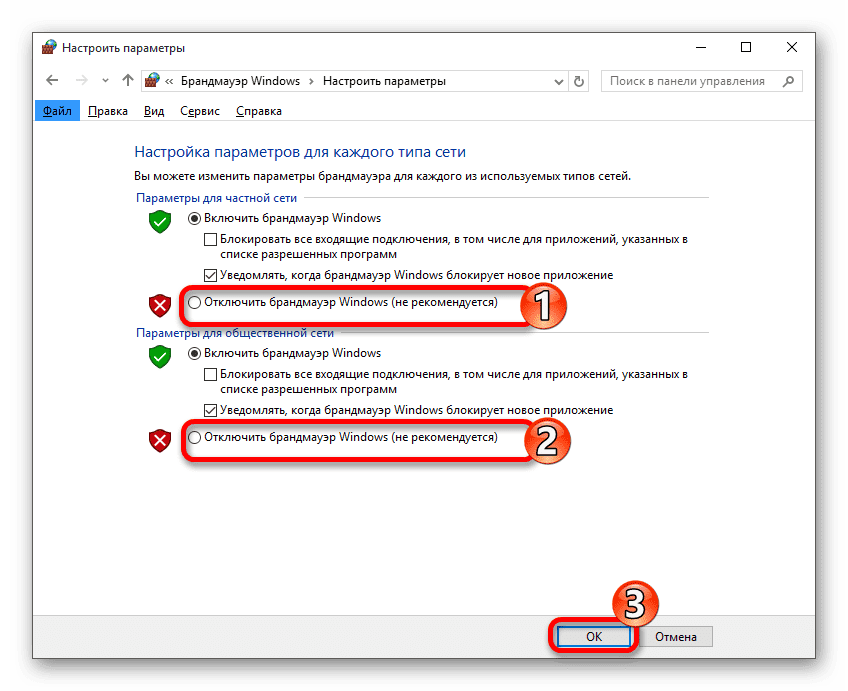Image resolution: width=848 pixels, height=691 pixels.
Task: Expand the double-chevron breadcrumb overflow
Action: point(169,82)
